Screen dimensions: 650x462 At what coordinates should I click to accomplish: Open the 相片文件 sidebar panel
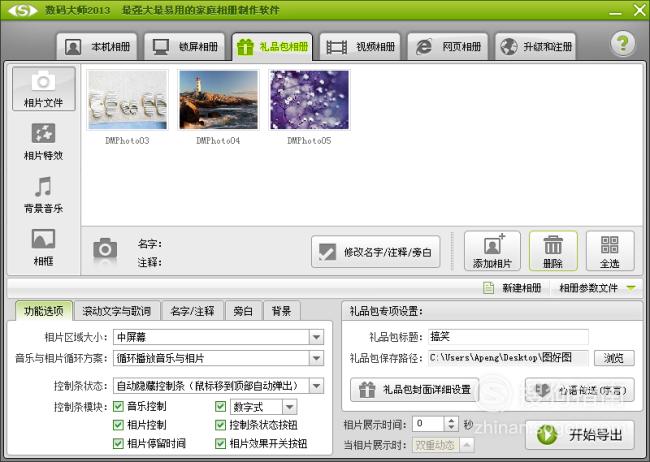44,89
